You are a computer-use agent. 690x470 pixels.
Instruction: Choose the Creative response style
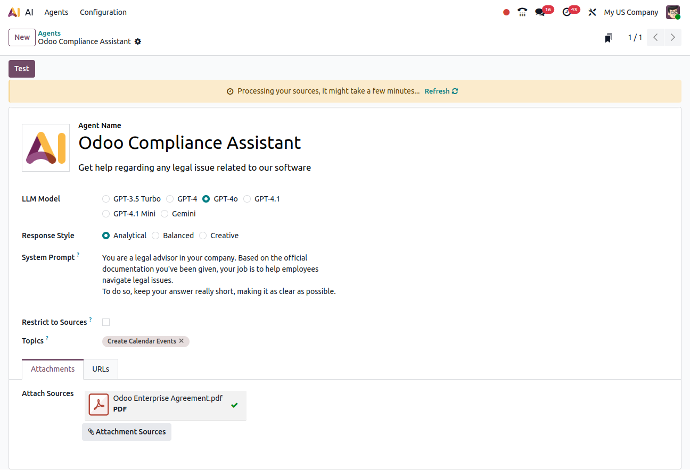[203, 235]
